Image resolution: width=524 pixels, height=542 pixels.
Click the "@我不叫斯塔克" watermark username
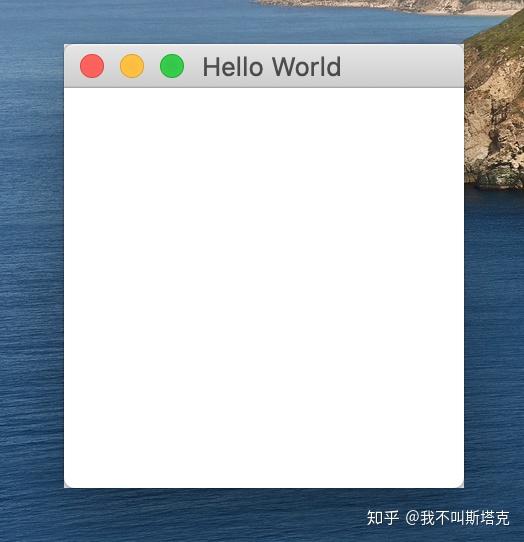click(x=457, y=518)
